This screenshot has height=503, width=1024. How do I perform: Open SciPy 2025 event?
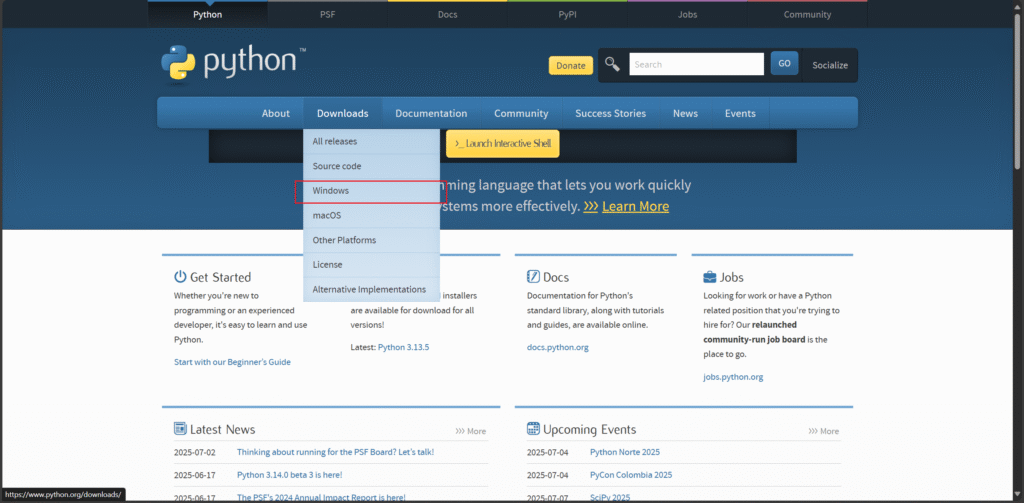(610, 498)
